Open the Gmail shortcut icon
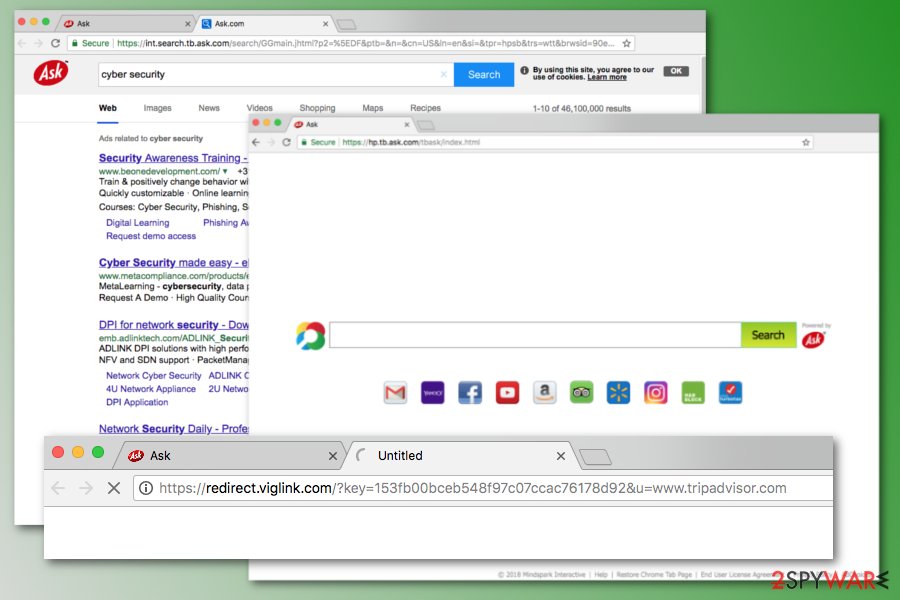 (395, 393)
